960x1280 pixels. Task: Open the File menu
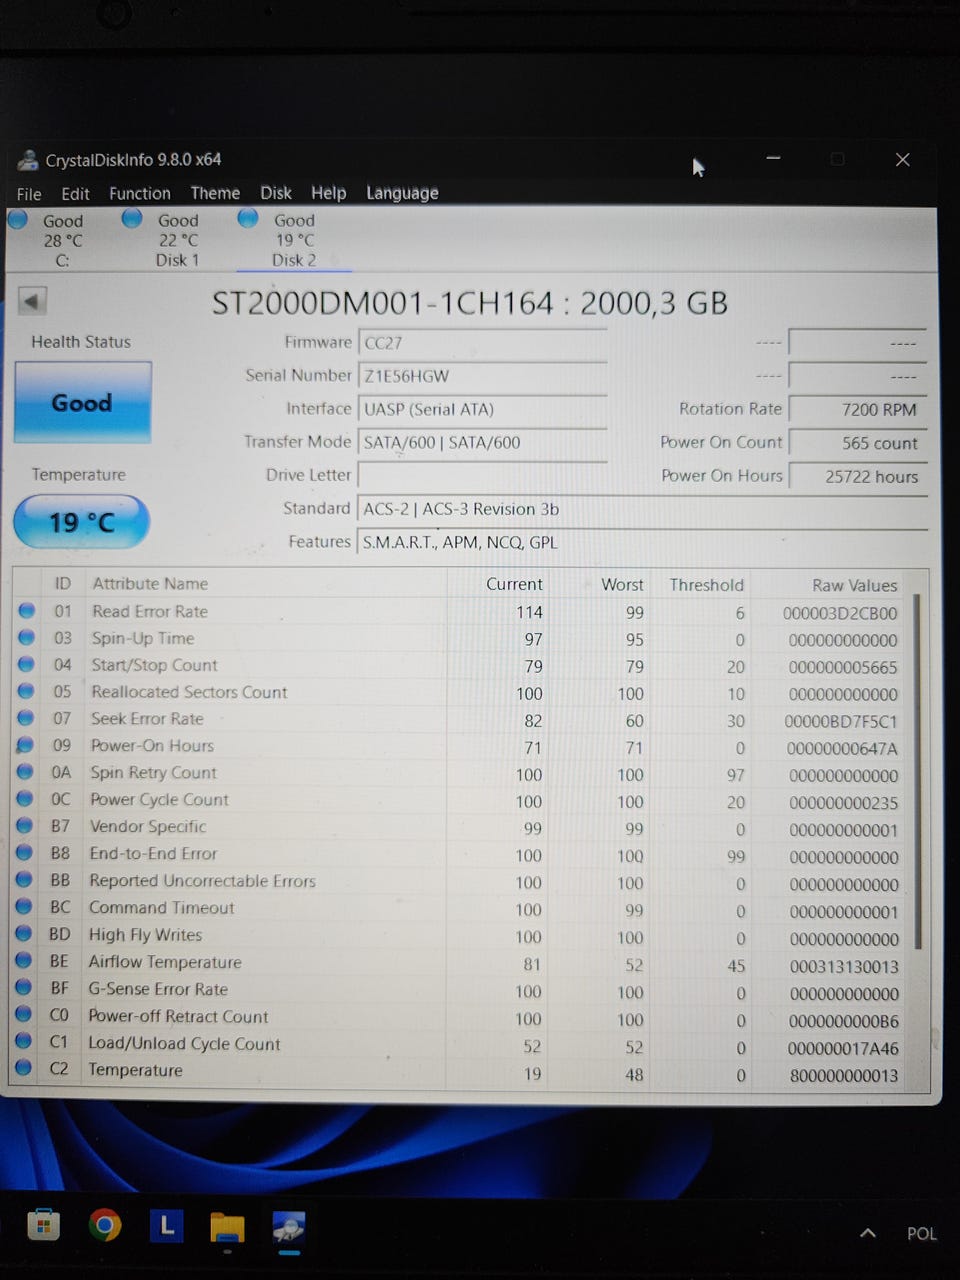click(x=29, y=194)
